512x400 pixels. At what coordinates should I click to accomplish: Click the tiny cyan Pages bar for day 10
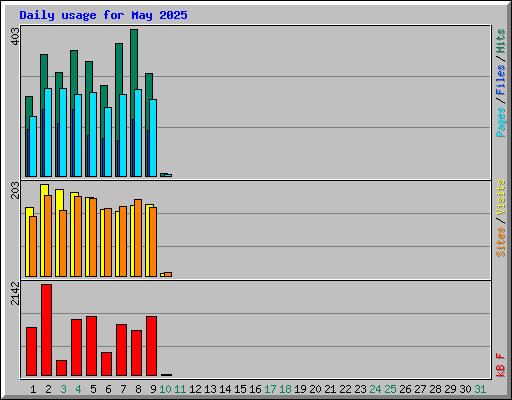168,175
